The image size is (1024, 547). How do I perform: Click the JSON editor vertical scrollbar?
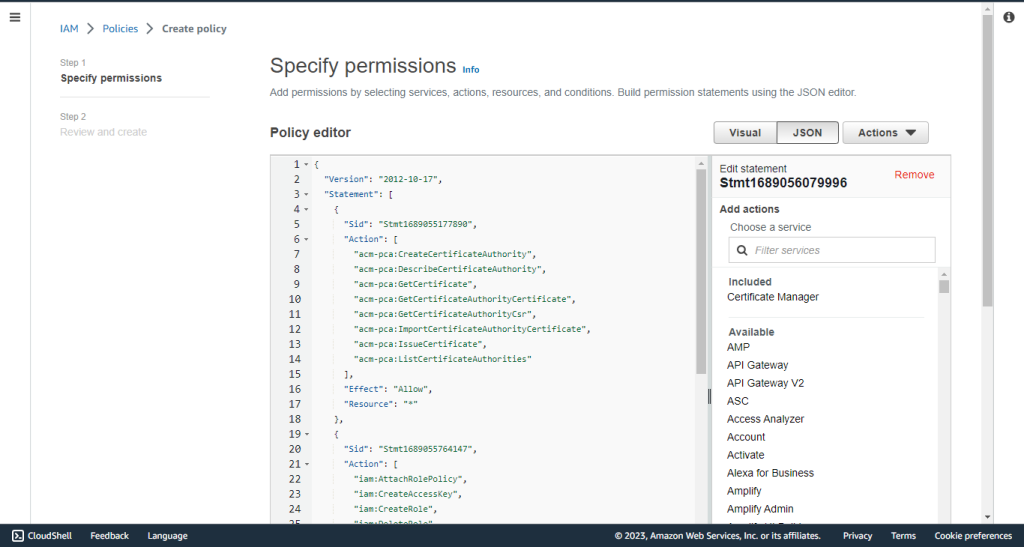pos(701,271)
